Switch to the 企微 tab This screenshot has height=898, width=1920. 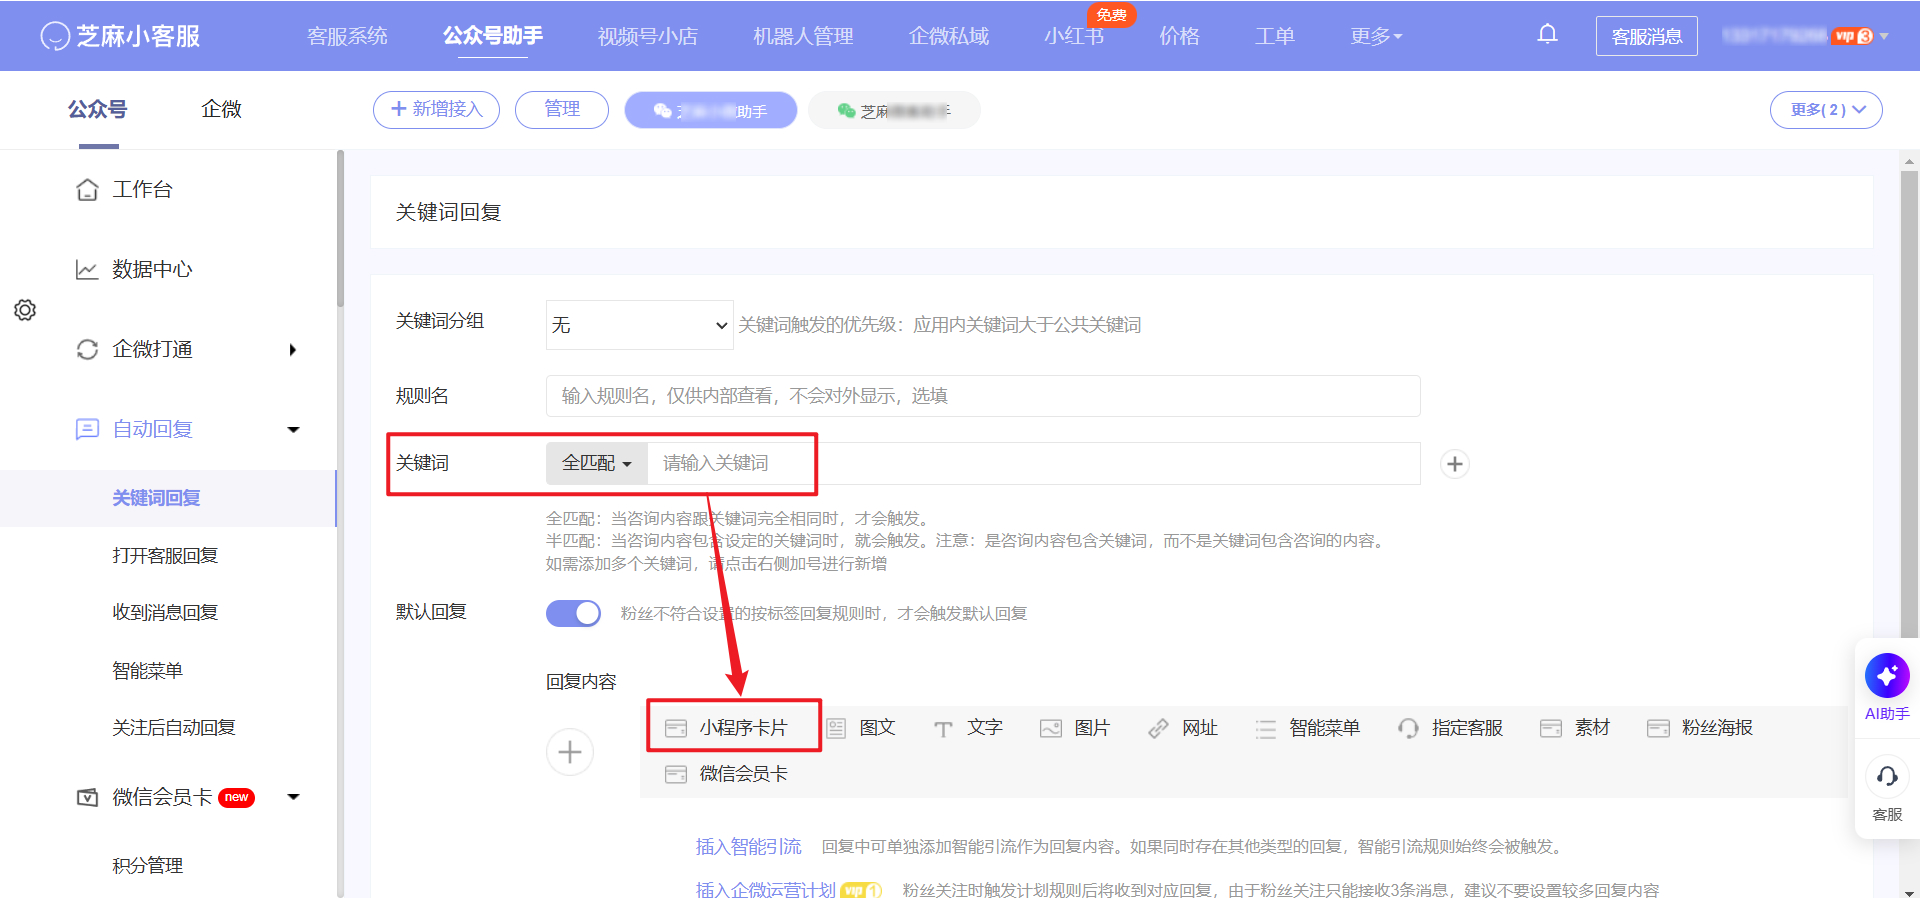click(x=221, y=109)
